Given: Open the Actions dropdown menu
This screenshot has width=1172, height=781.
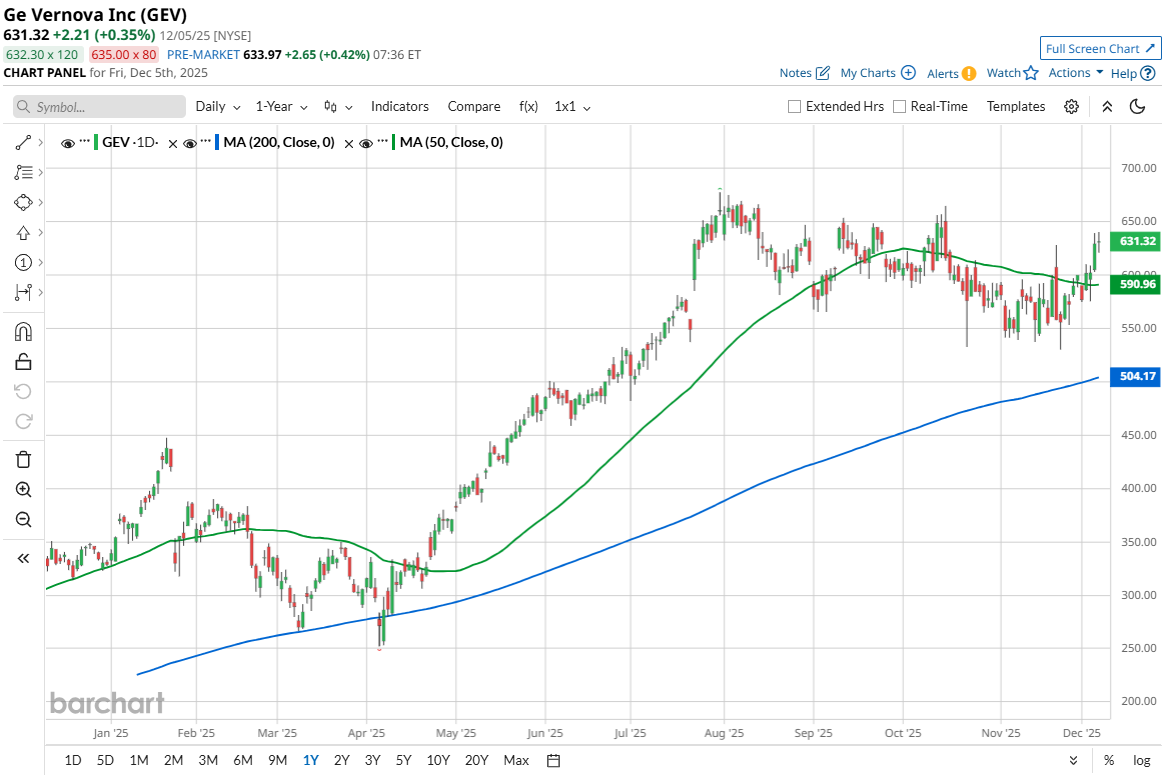Looking at the screenshot, I should click(1075, 73).
